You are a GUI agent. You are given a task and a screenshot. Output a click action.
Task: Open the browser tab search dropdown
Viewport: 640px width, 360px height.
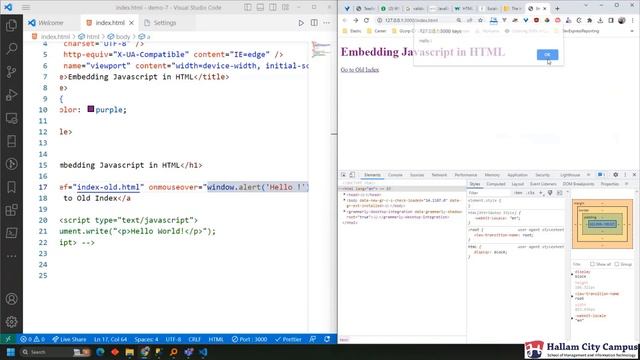click(586, 6)
